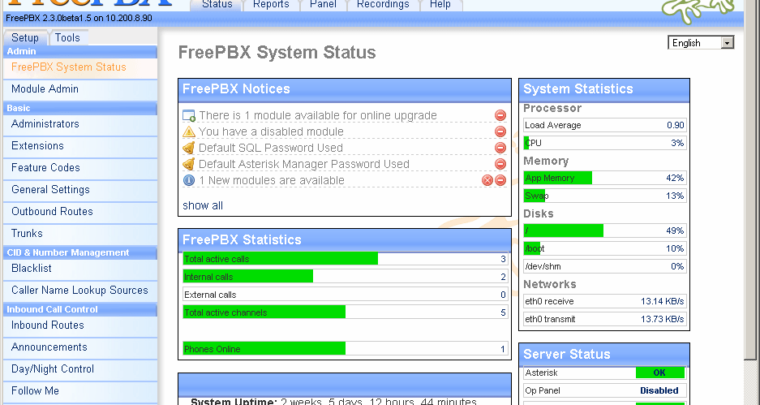760x405 pixels.
Task: Open the Panel tab in top navigation
Action: point(323,5)
